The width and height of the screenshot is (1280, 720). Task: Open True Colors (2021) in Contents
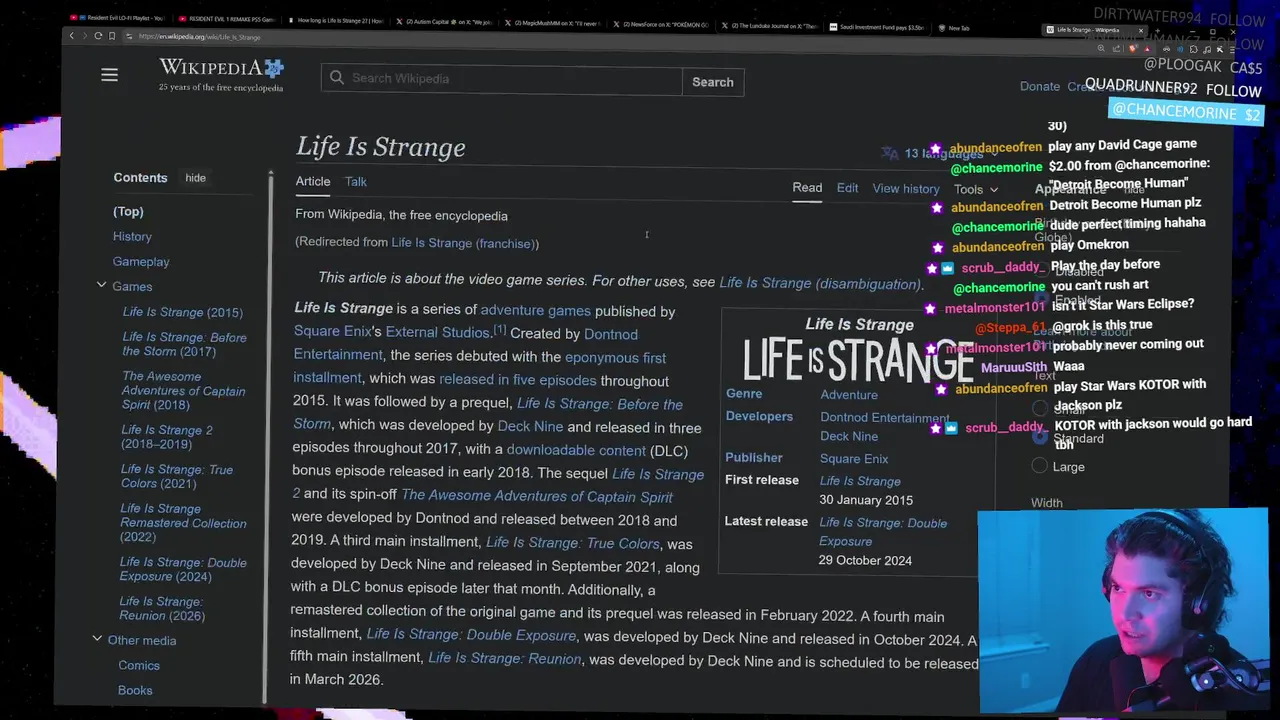point(177,476)
